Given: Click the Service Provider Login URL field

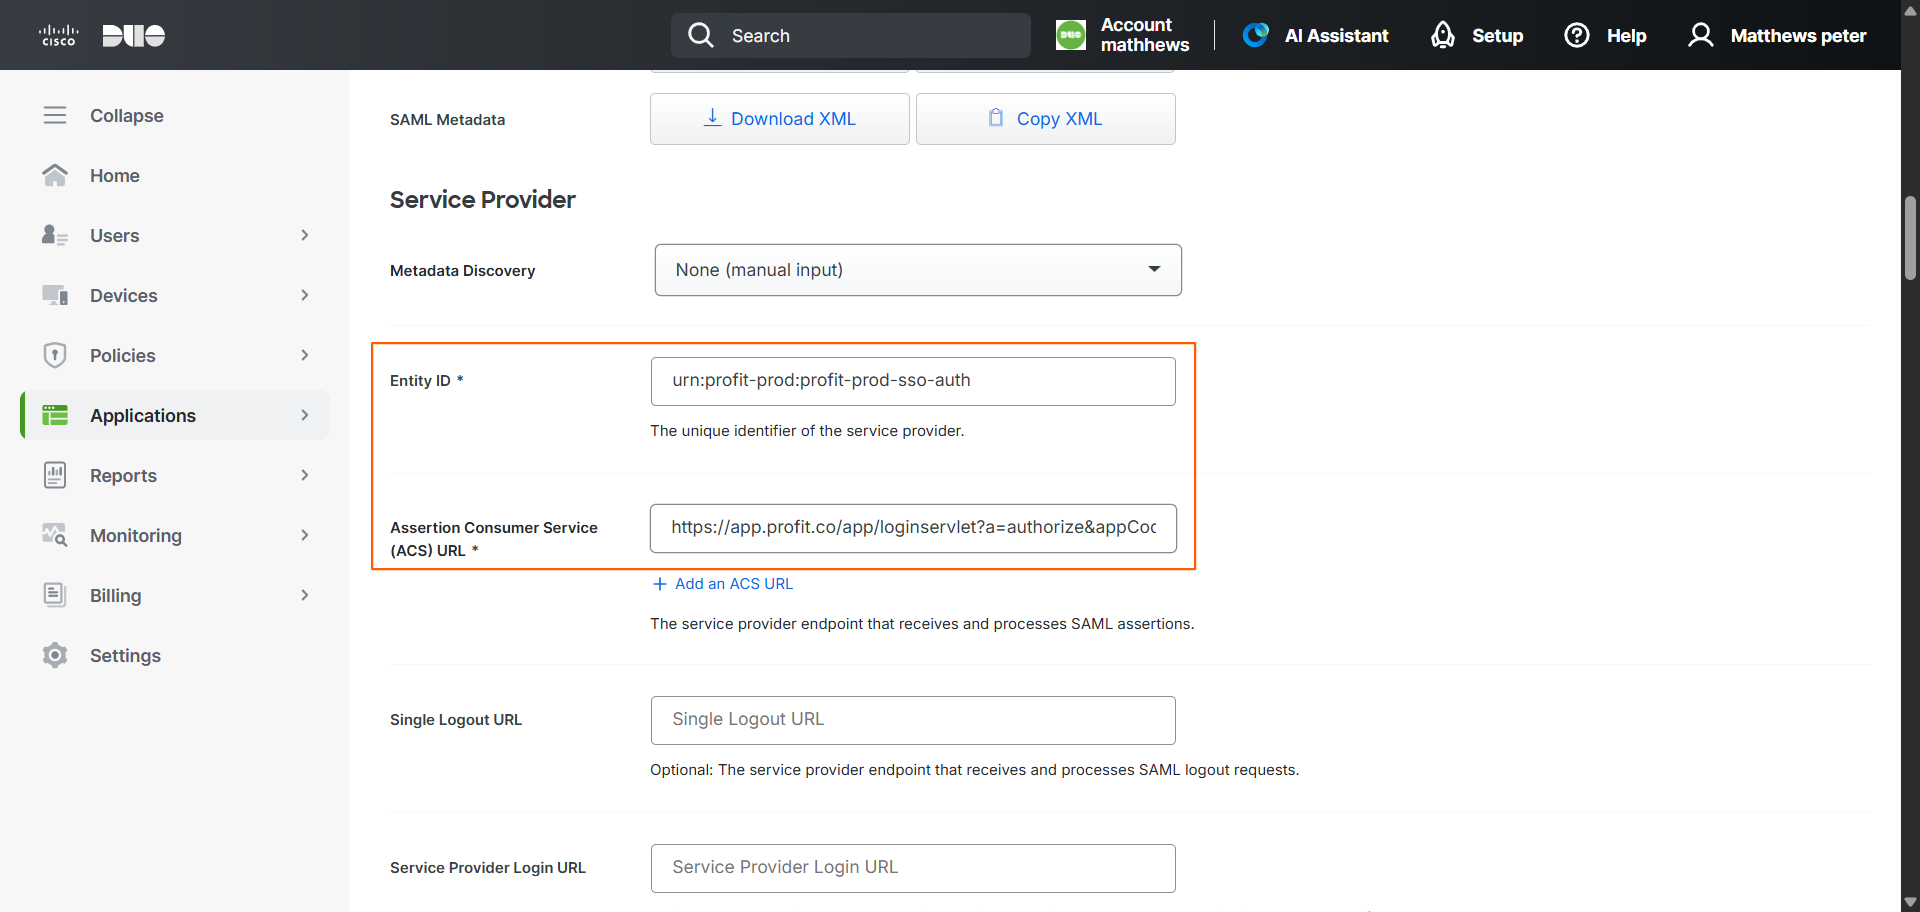Looking at the screenshot, I should click(x=913, y=868).
